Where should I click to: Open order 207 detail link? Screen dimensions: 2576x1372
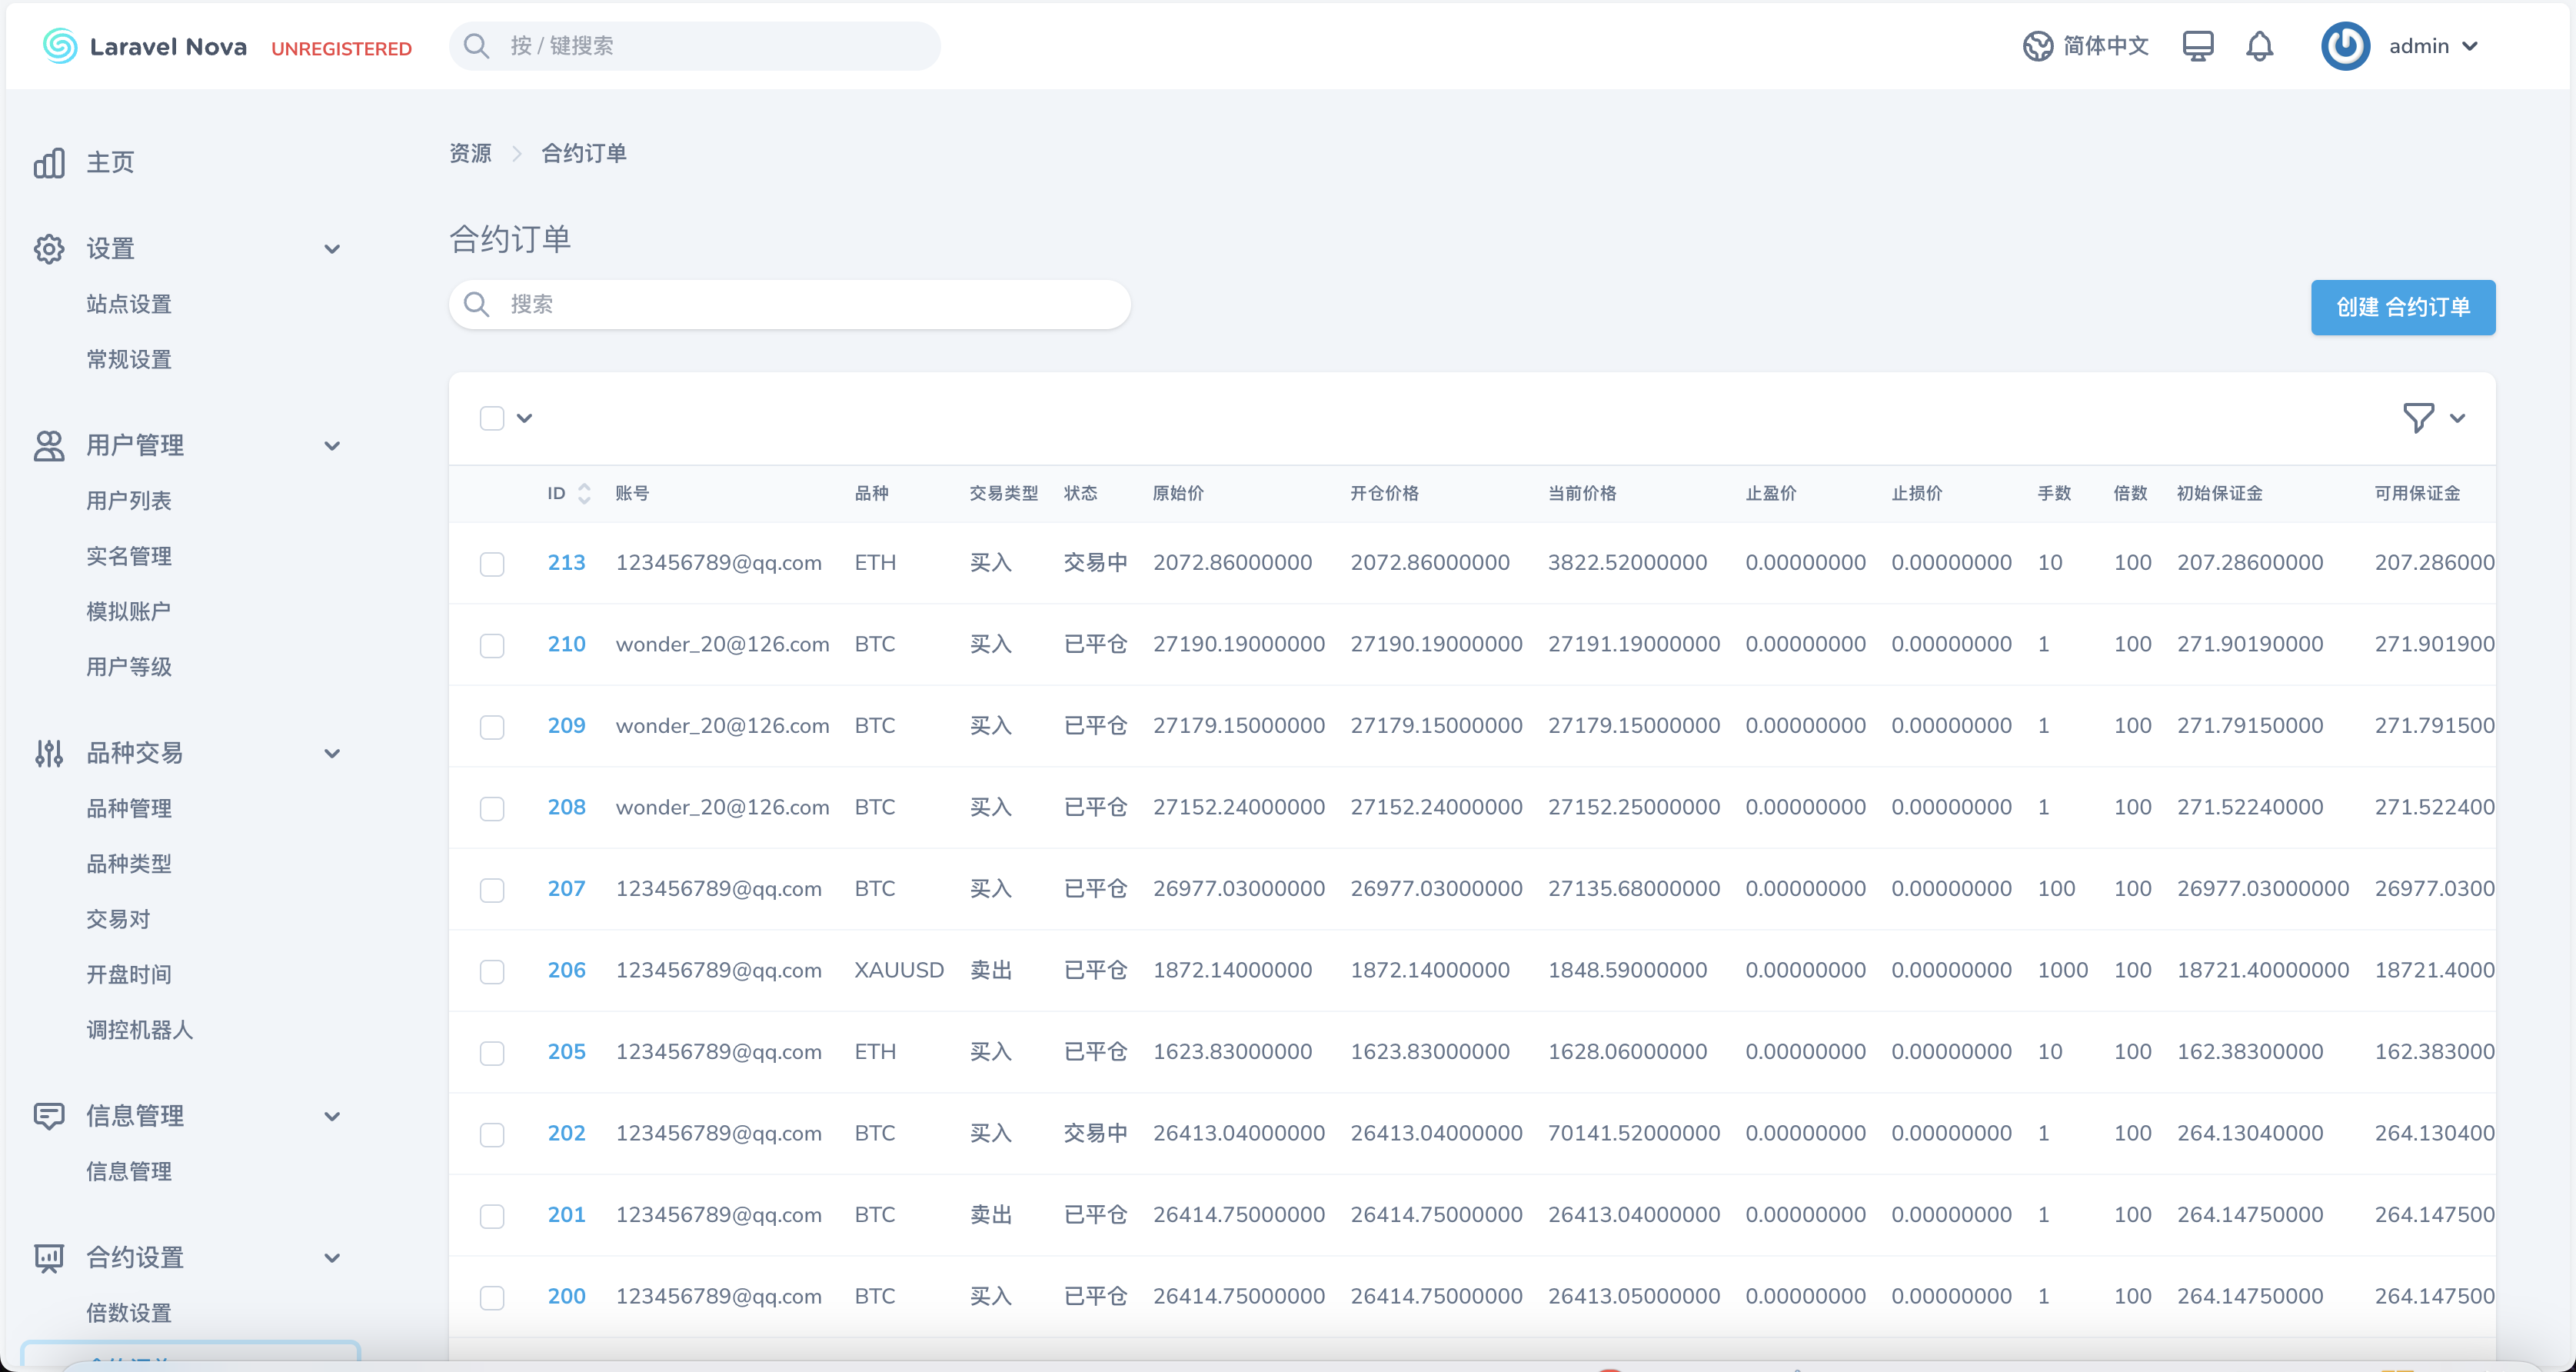click(566, 888)
